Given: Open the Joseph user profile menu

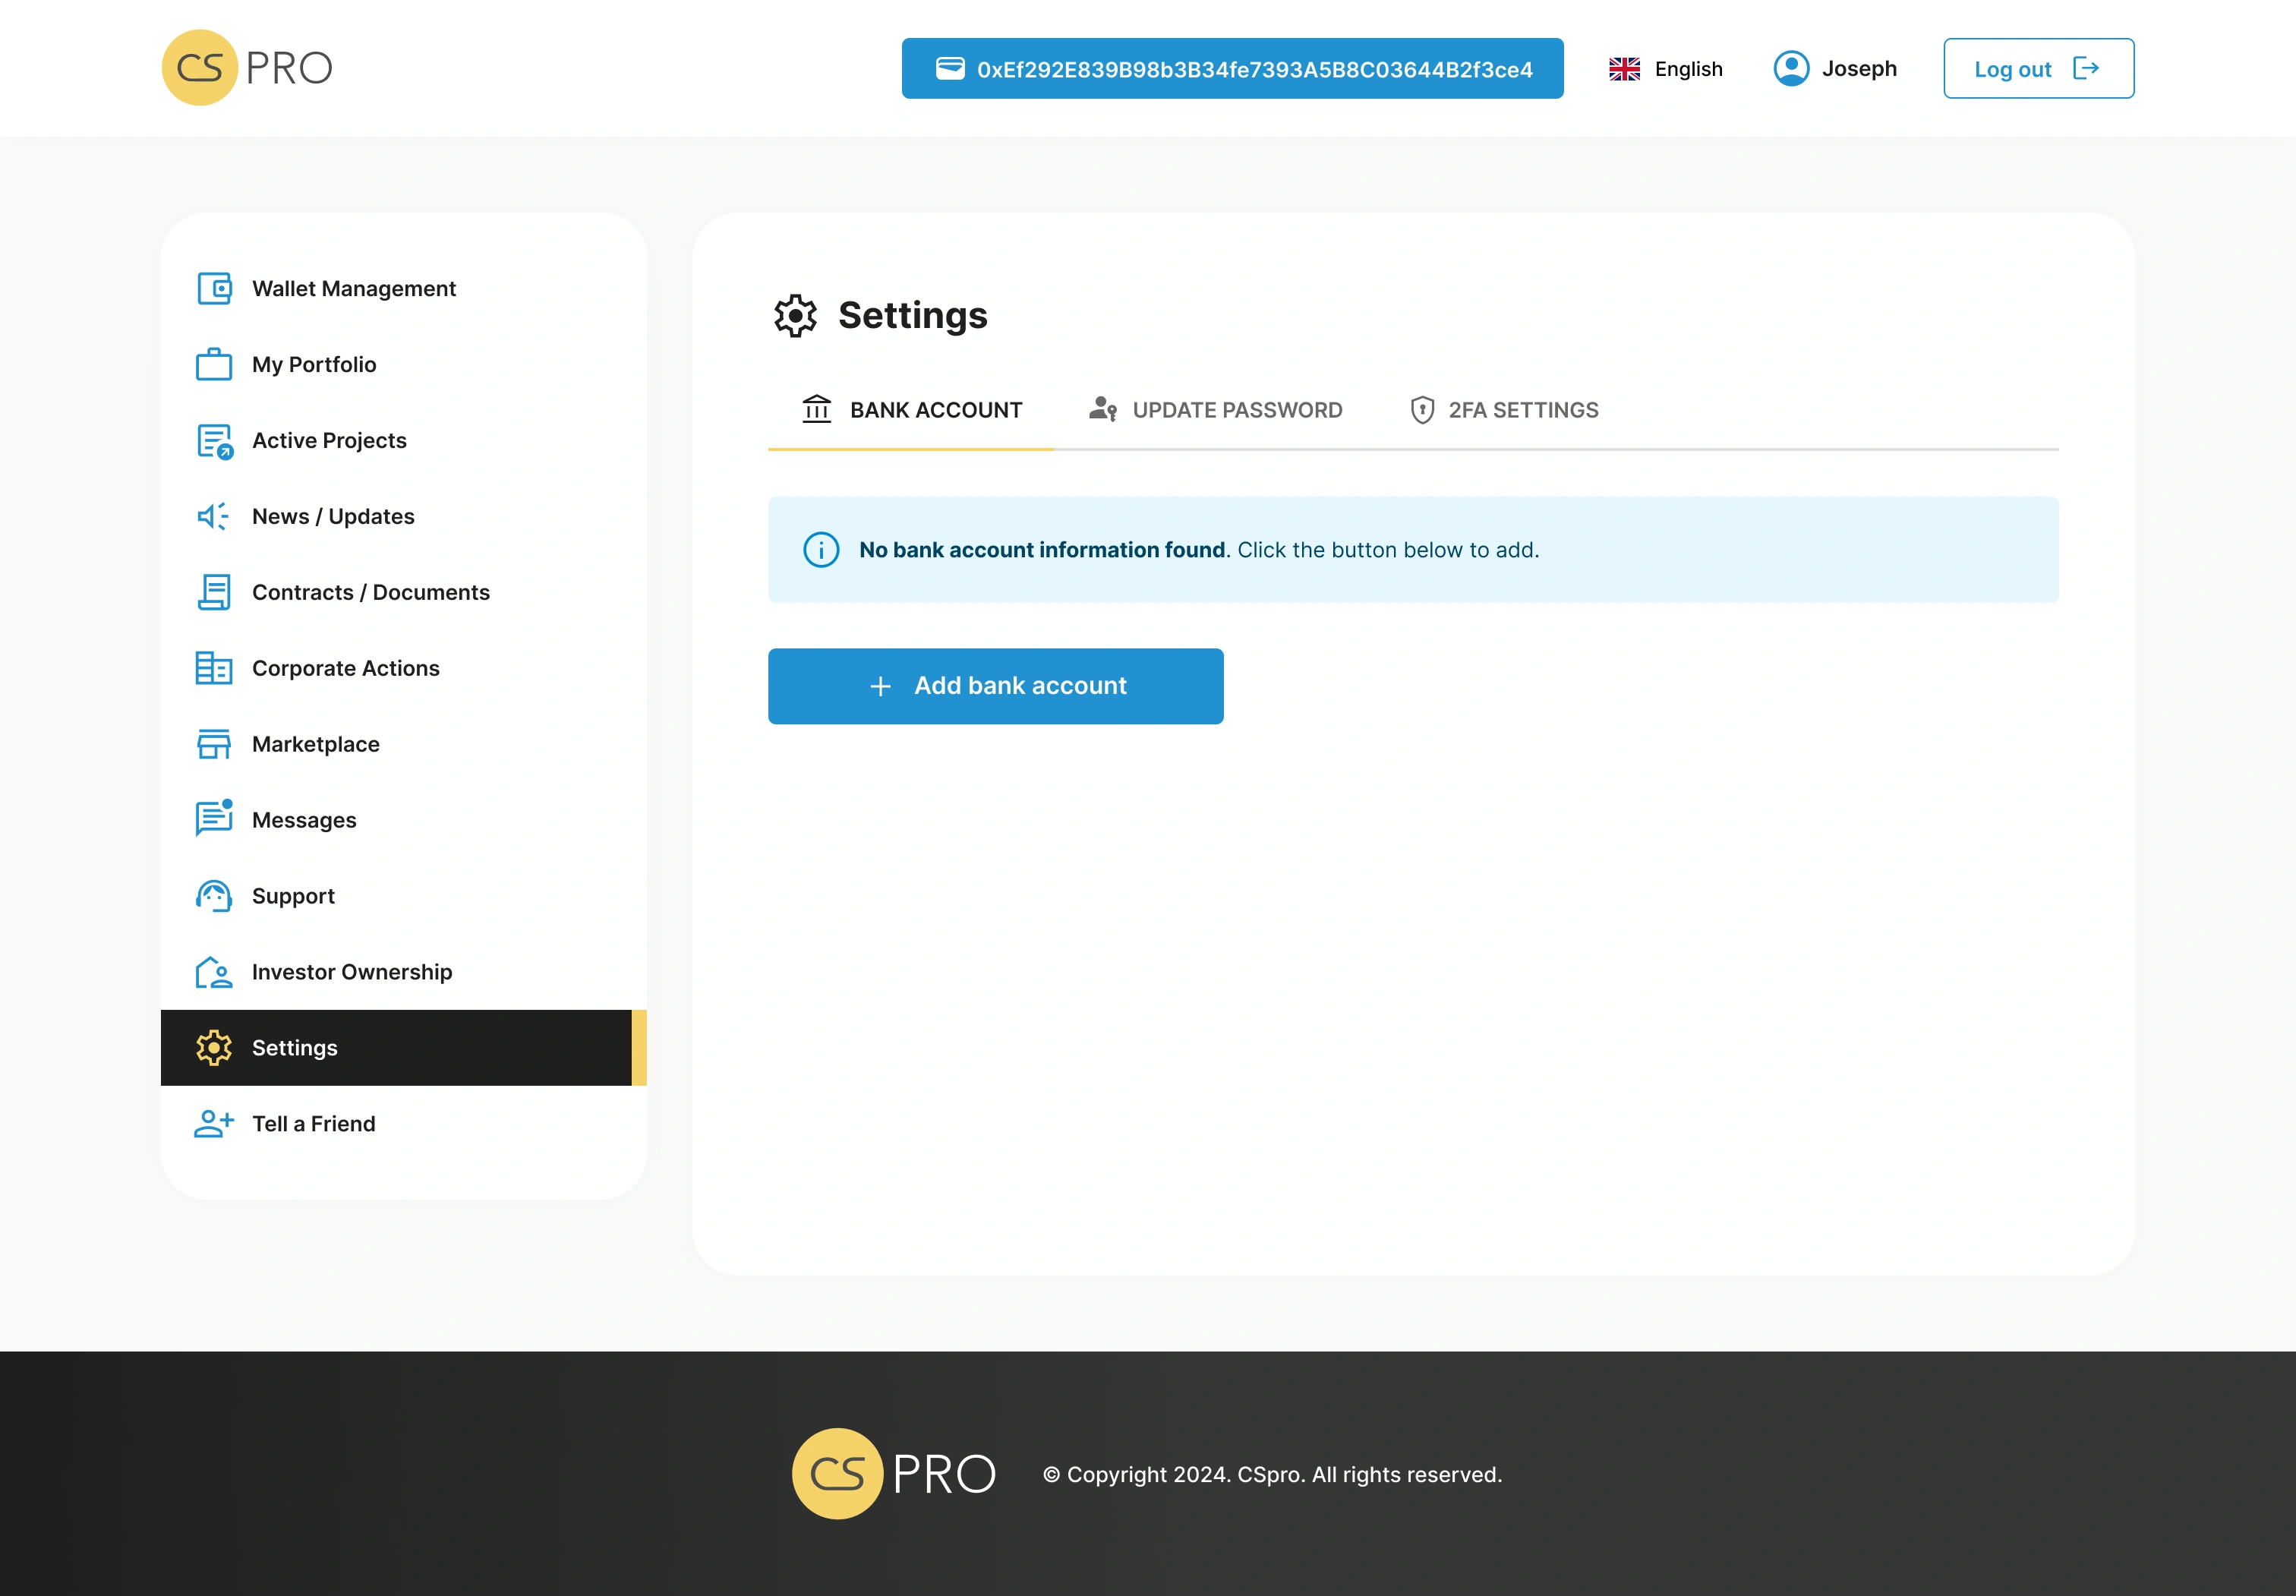Looking at the screenshot, I should (1835, 69).
